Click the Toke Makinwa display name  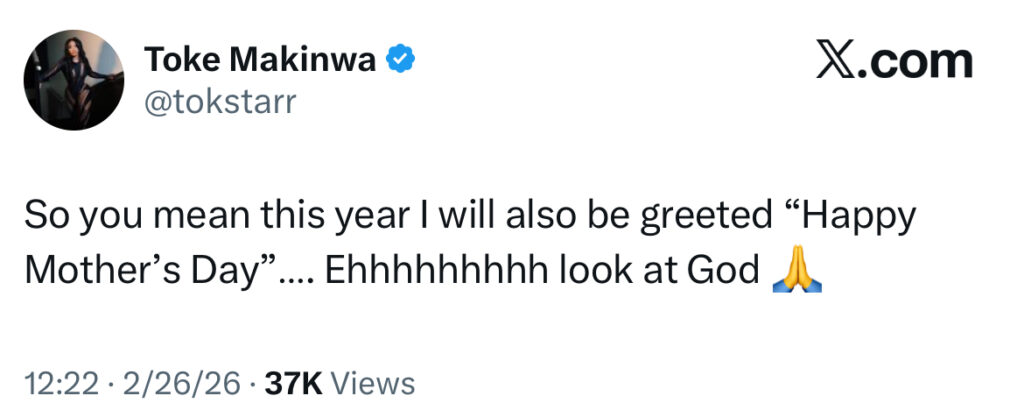pyautogui.click(x=262, y=61)
